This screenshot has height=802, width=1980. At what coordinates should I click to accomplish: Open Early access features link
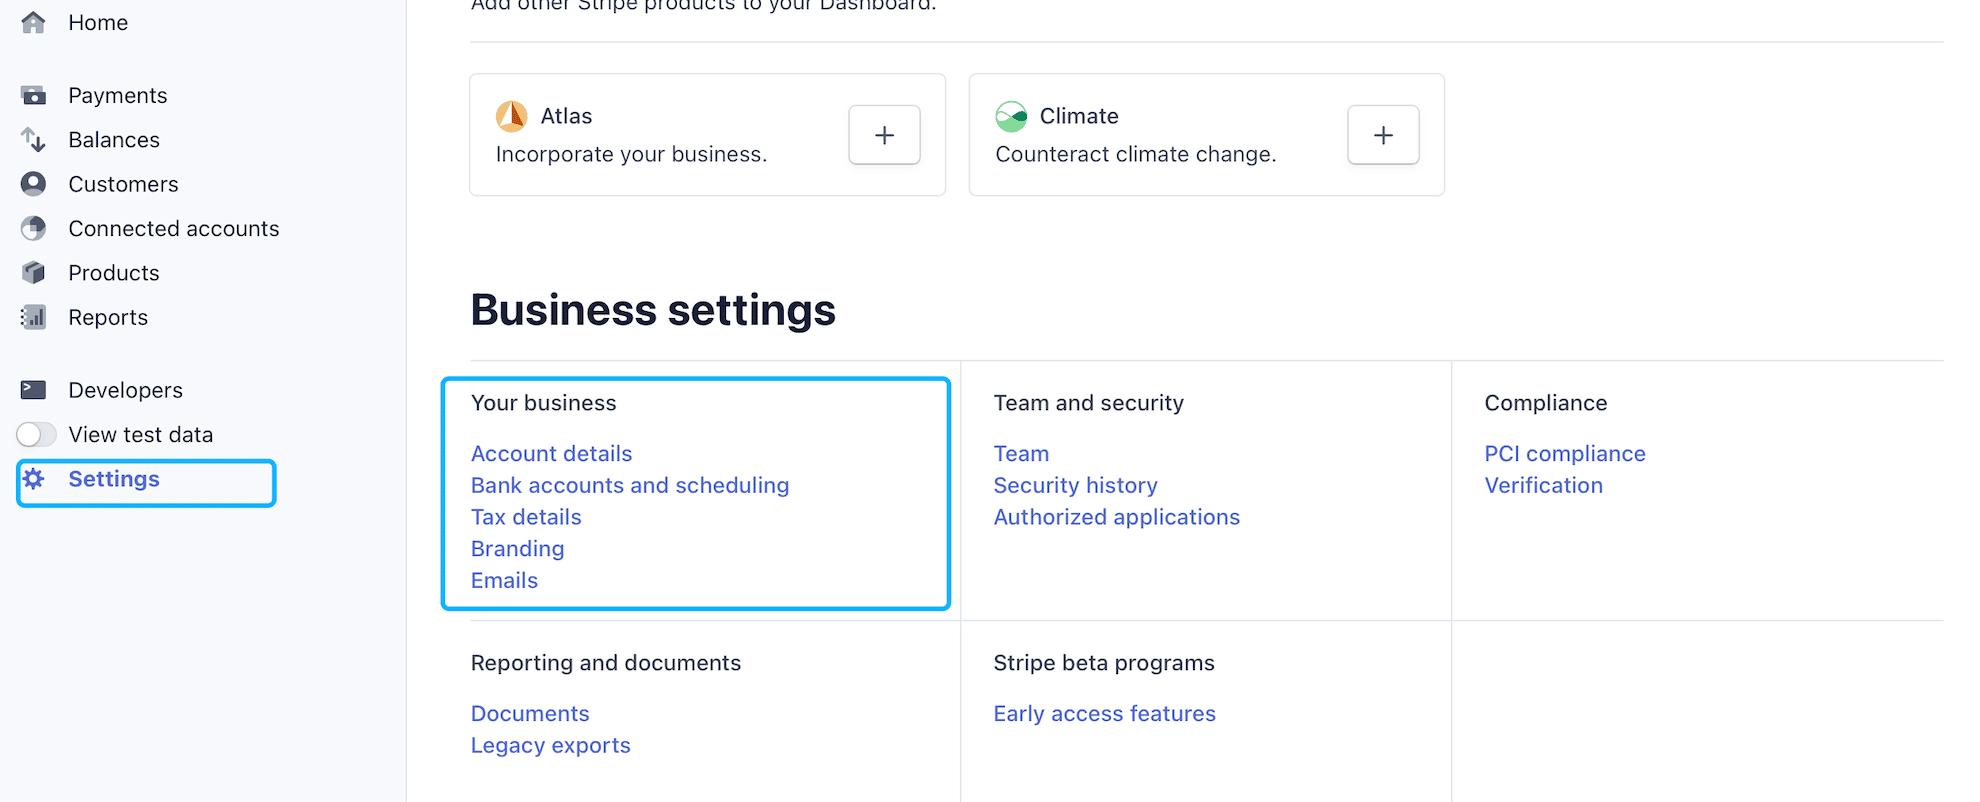click(x=1104, y=714)
